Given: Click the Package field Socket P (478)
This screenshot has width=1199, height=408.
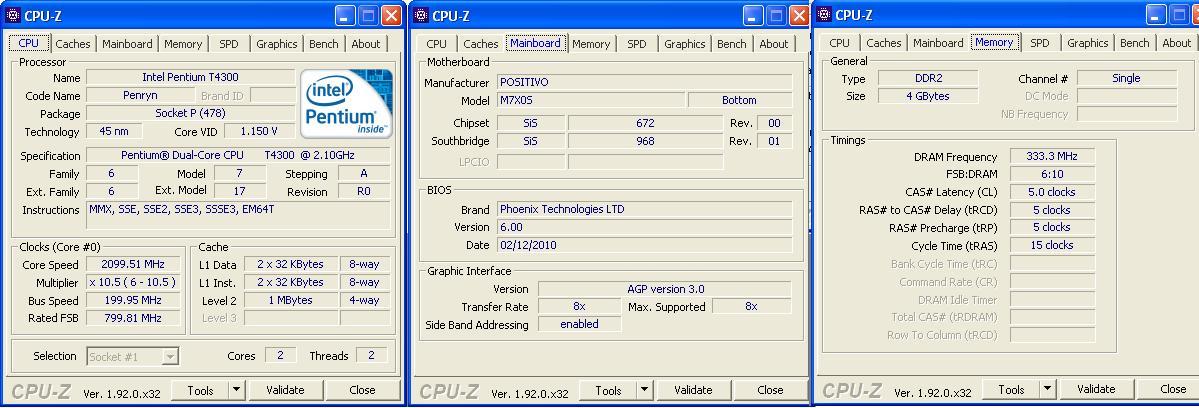Looking at the screenshot, I should [x=190, y=113].
